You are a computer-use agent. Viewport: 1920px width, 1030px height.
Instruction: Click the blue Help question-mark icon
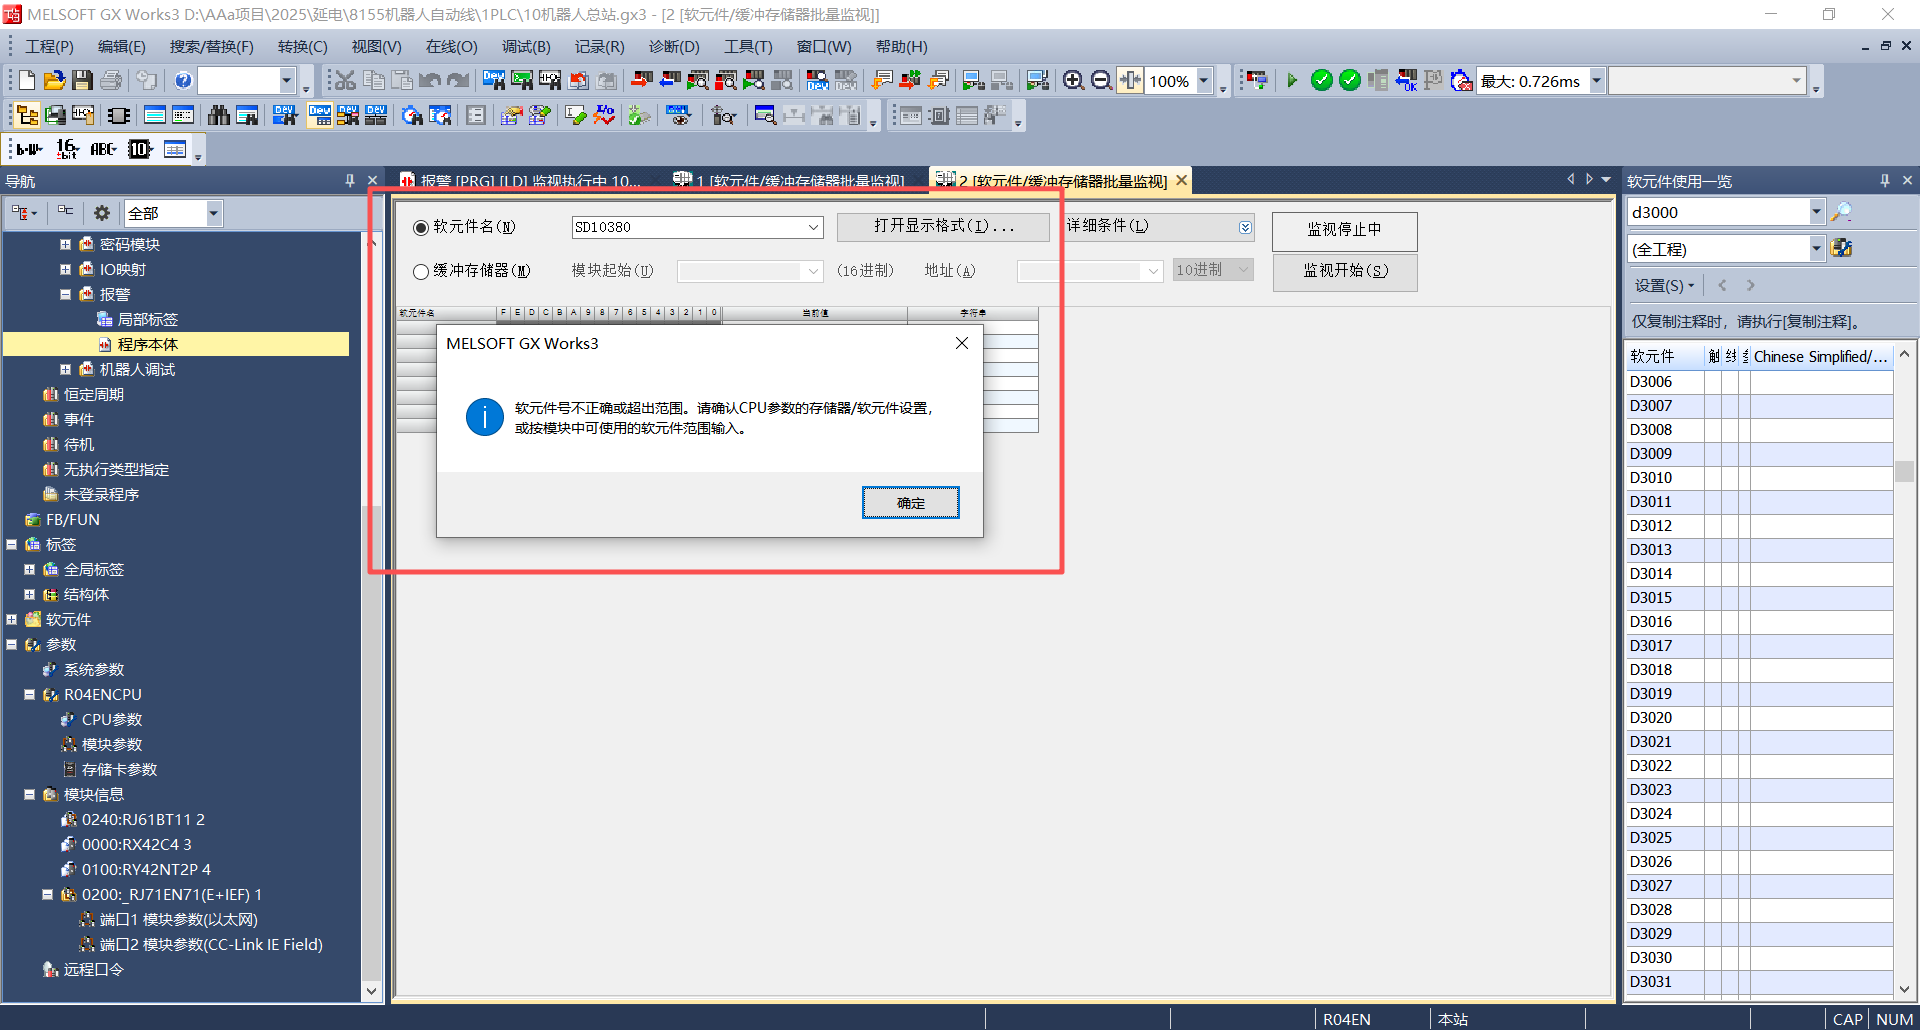(183, 81)
